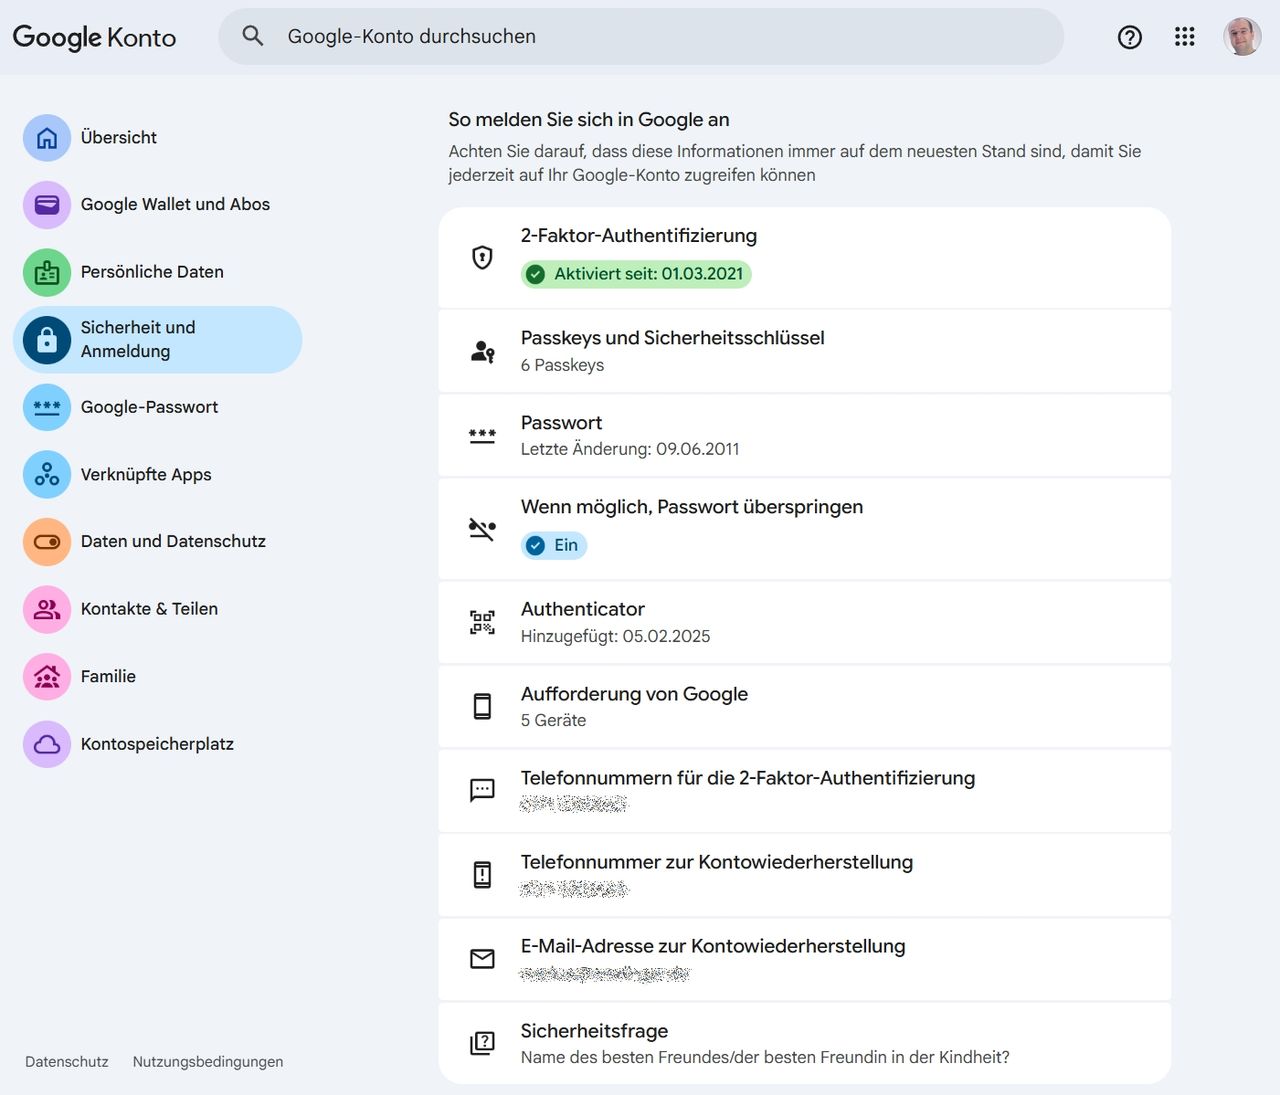Click the crossed-out password skip icon
Screen dimensions: 1280x1095
pyautogui.click(x=482, y=529)
